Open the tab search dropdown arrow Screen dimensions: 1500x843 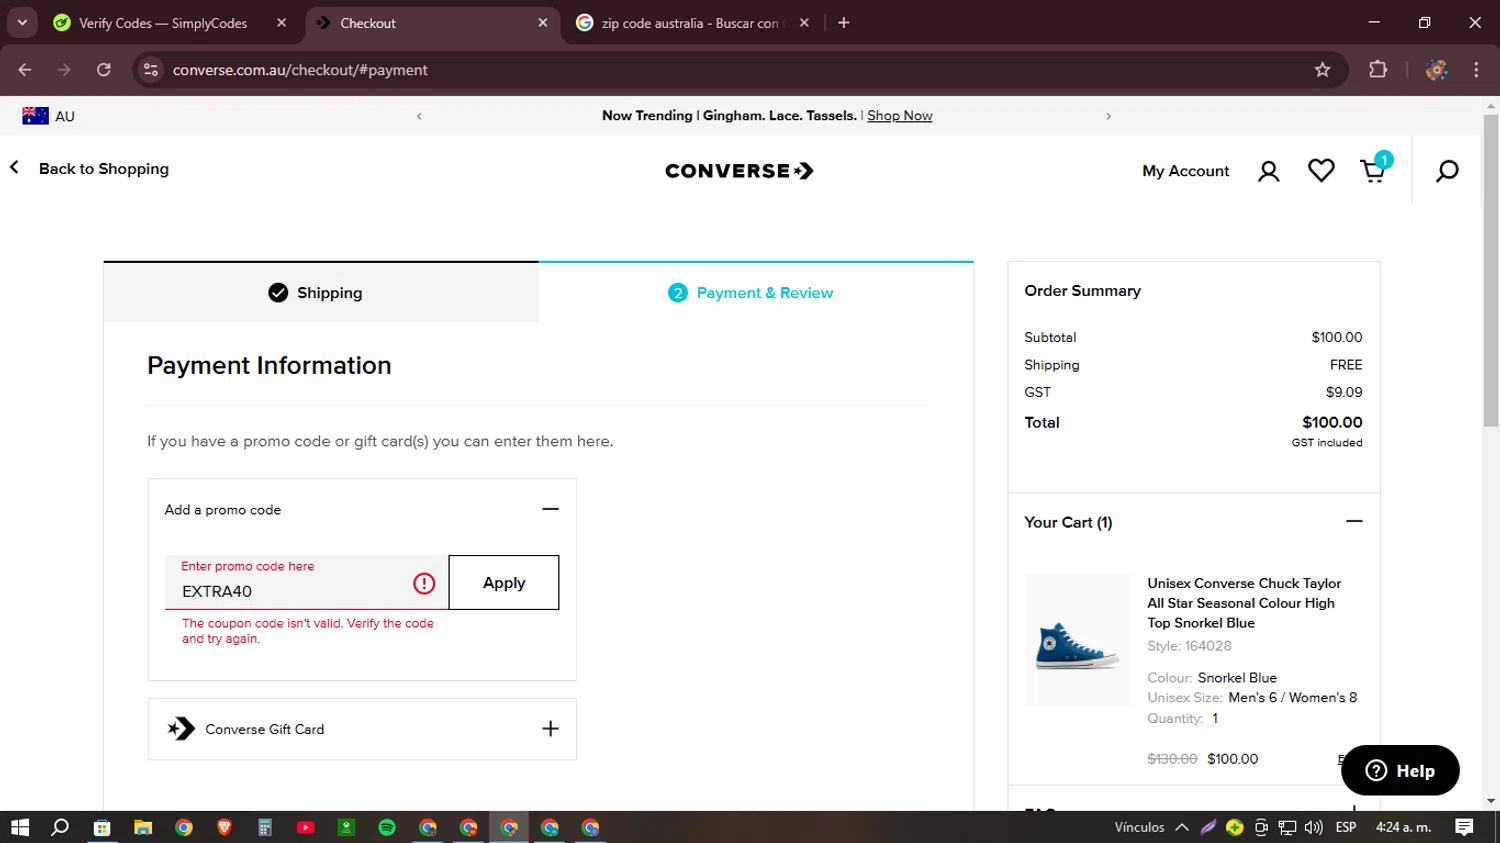click(22, 23)
